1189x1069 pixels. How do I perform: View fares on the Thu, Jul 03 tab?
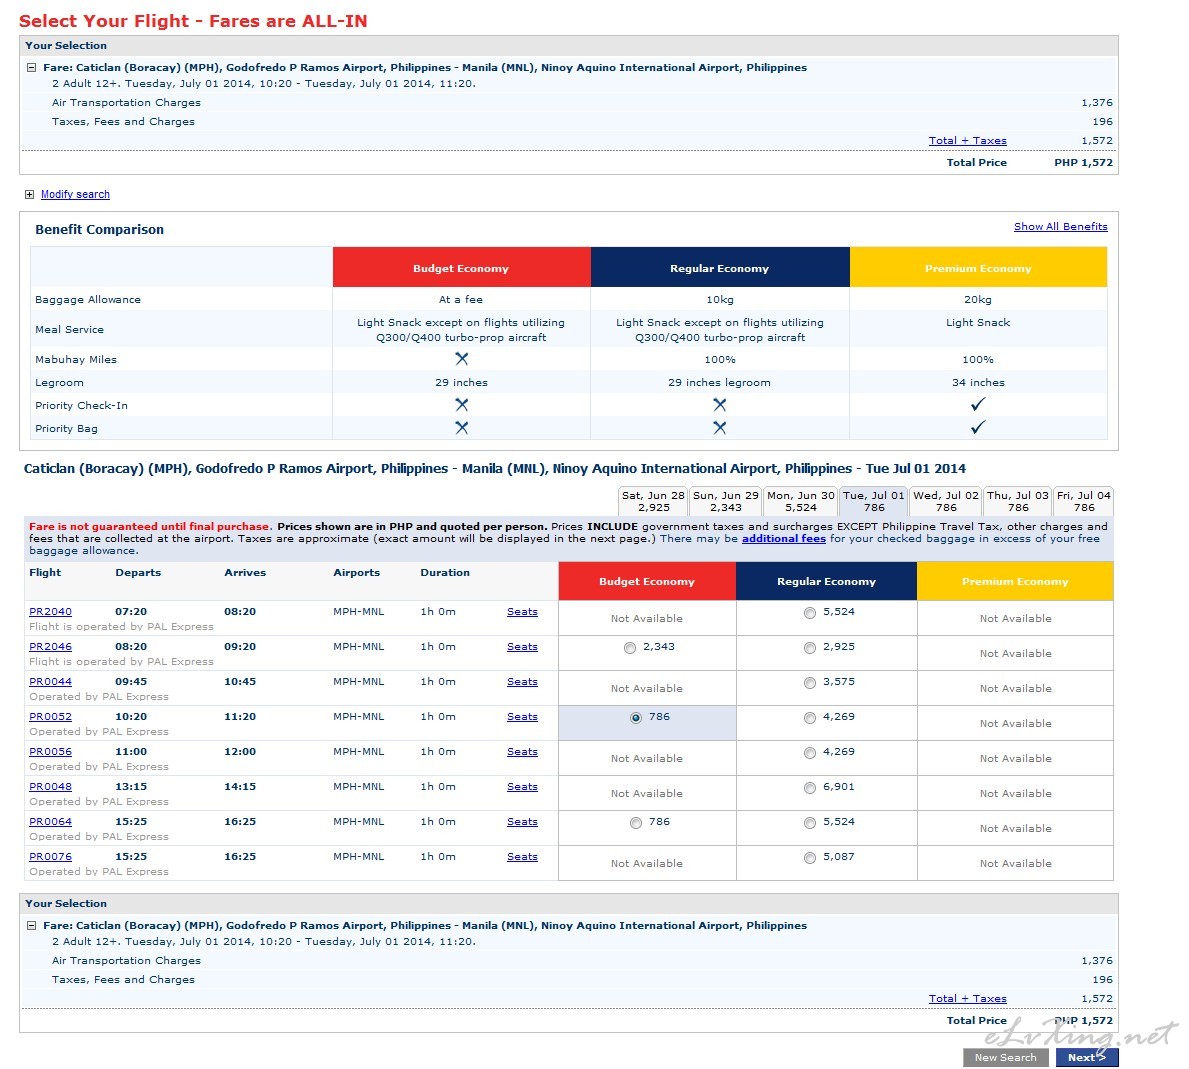coord(1018,501)
